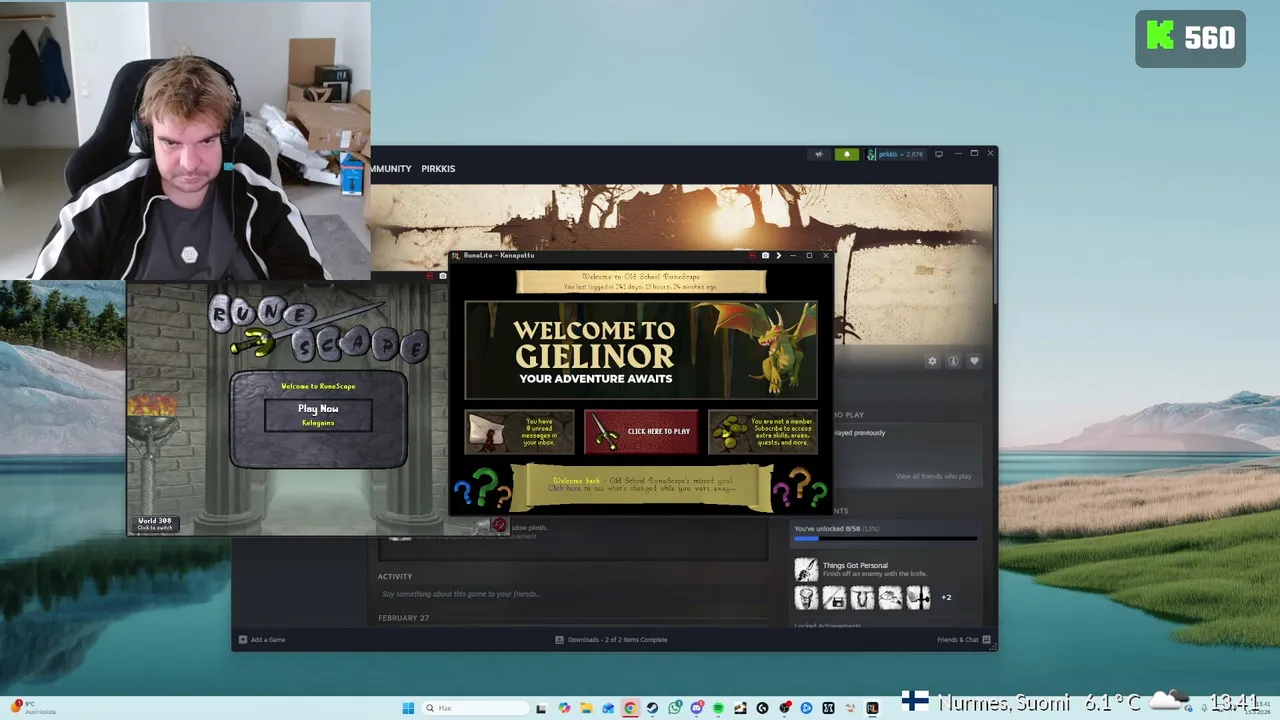Click View all friends who play
1280x720 pixels.
[933, 476]
